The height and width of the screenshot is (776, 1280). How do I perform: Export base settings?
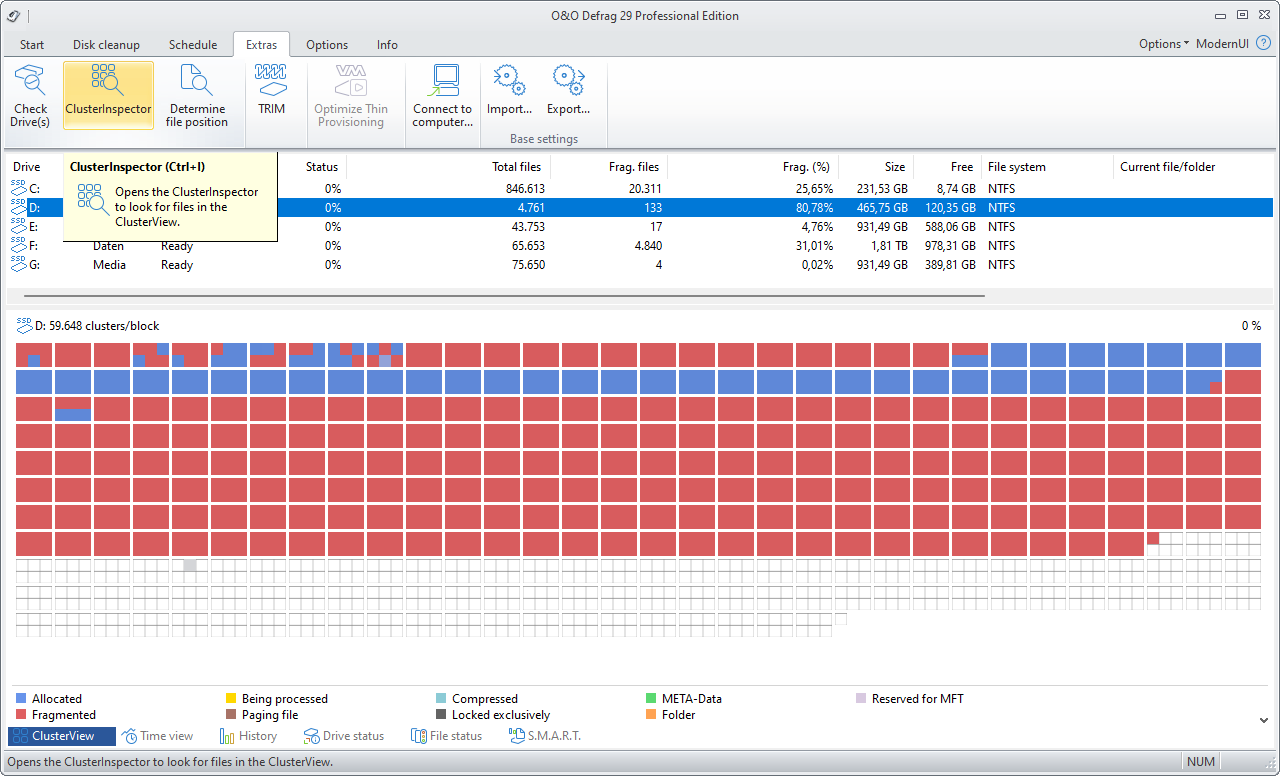pos(568,90)
